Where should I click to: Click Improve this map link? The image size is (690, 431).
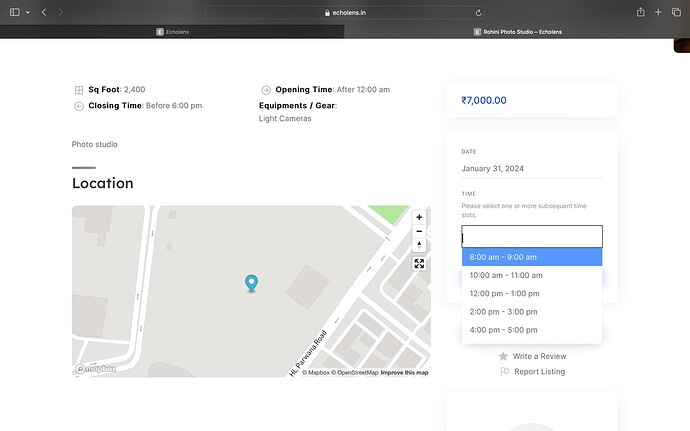(x=404, y=372)
